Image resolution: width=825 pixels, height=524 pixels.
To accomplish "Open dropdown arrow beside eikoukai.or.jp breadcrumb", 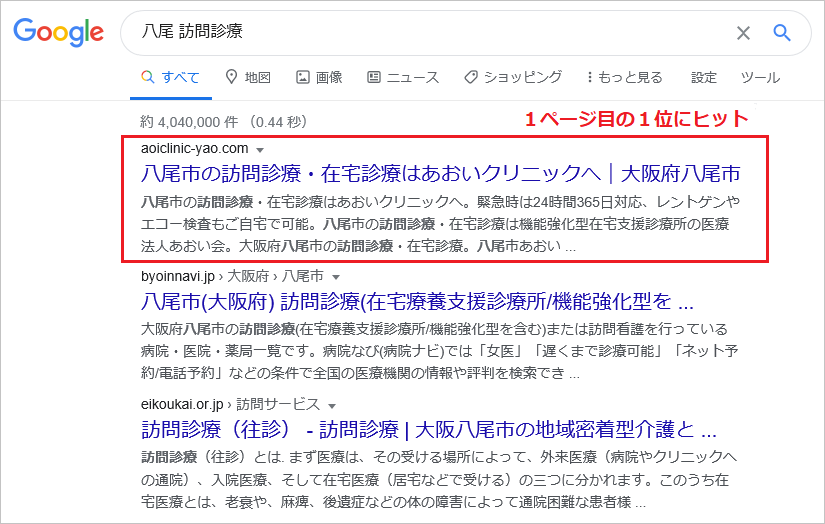I will point(332,406).
